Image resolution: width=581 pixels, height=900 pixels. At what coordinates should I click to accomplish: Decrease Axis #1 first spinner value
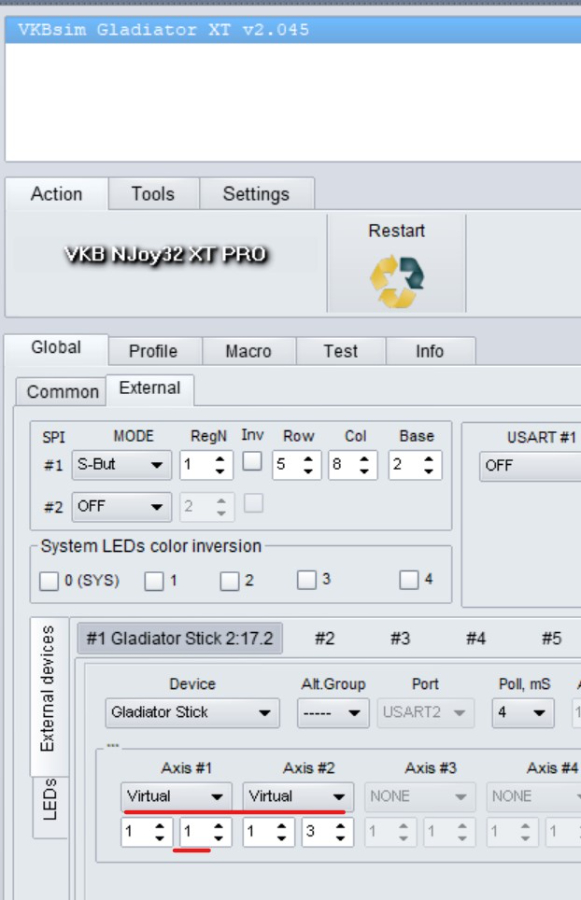pos(160,839)
